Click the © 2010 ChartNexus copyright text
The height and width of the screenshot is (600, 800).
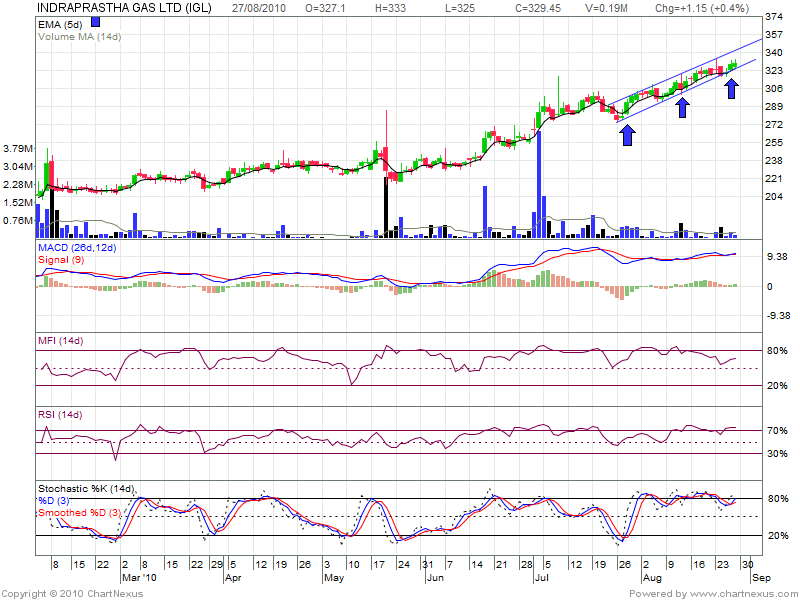click(72, 593)
